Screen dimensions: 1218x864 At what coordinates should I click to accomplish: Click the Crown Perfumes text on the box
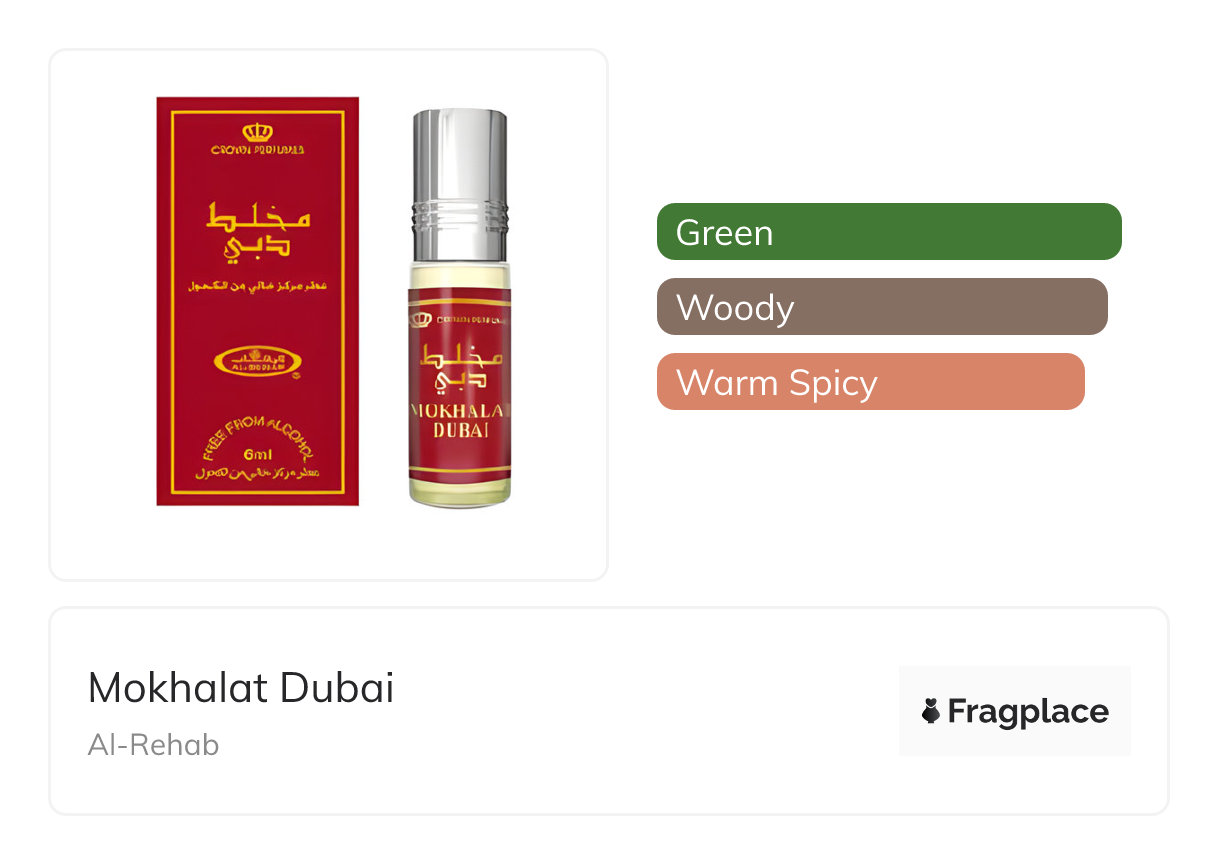point(258,150)
